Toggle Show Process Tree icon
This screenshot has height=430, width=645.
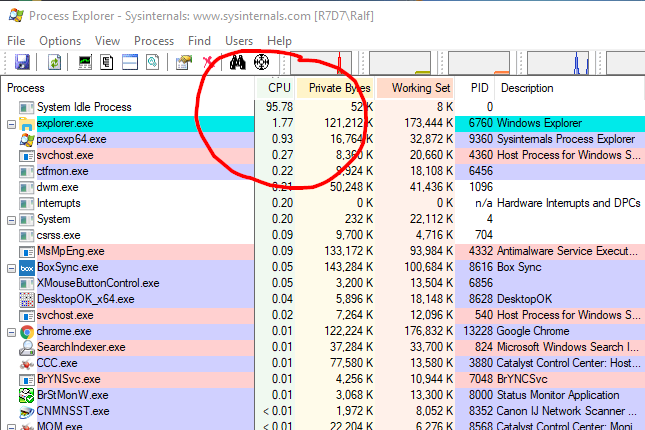tap(107, 63)
